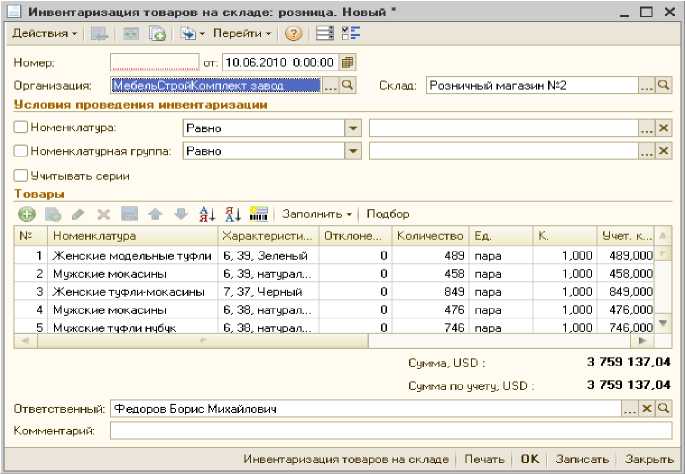Screen dimensions: 685x474
Task: Enable the Номенклатура checkbox
Action: (20, 128)
